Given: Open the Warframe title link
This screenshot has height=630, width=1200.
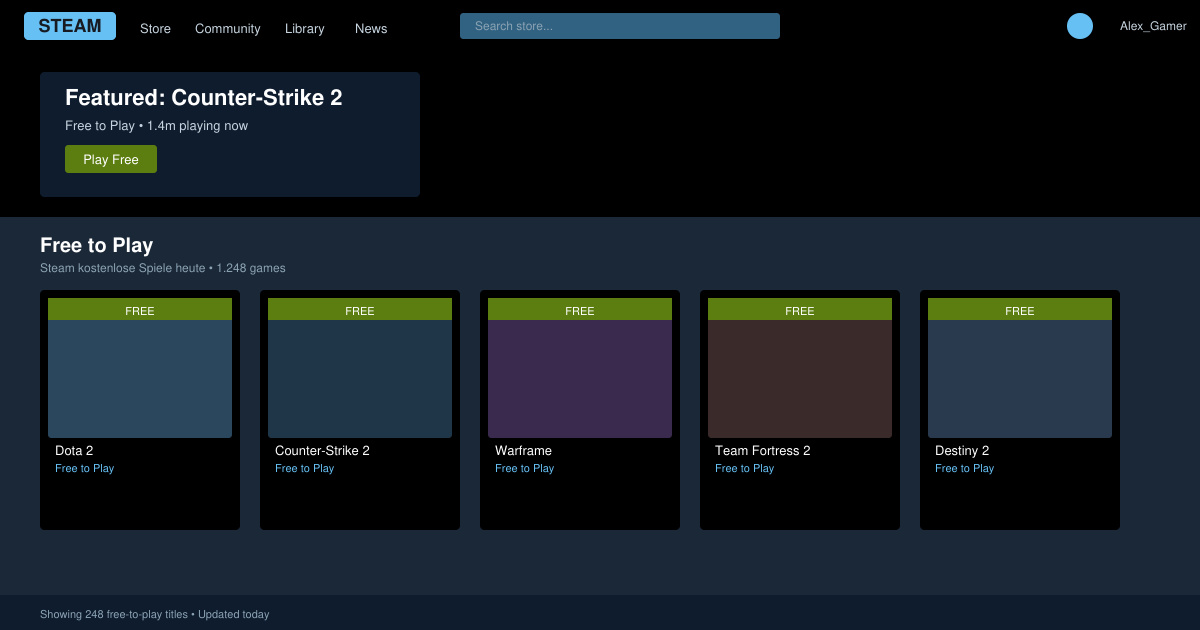Looking at the screenshot, I should [x=523, y=451].
